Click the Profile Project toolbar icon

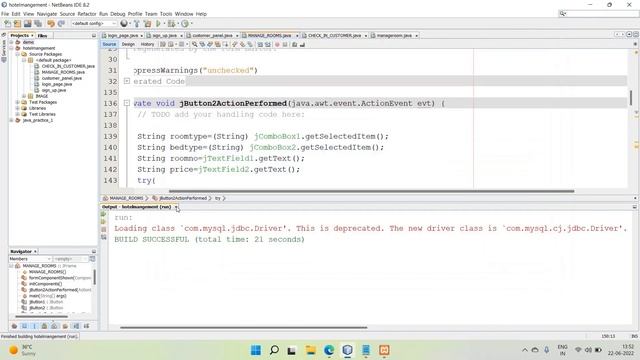click(185, 24)
